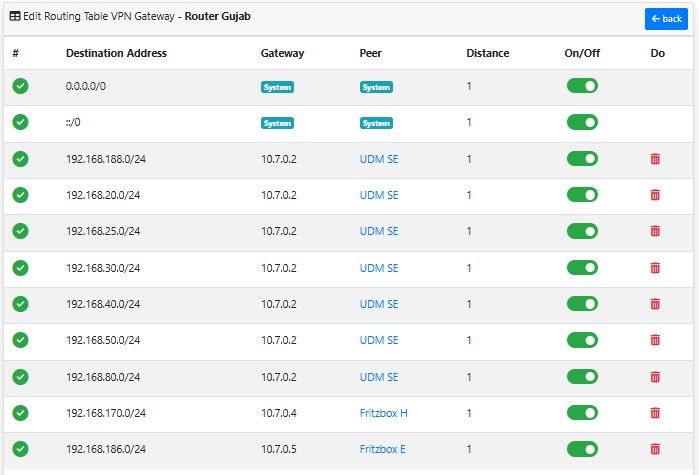Click green status check for 0.0.0.0/0
The height and width of the screenshot is (475, 699).
(20, 86)
